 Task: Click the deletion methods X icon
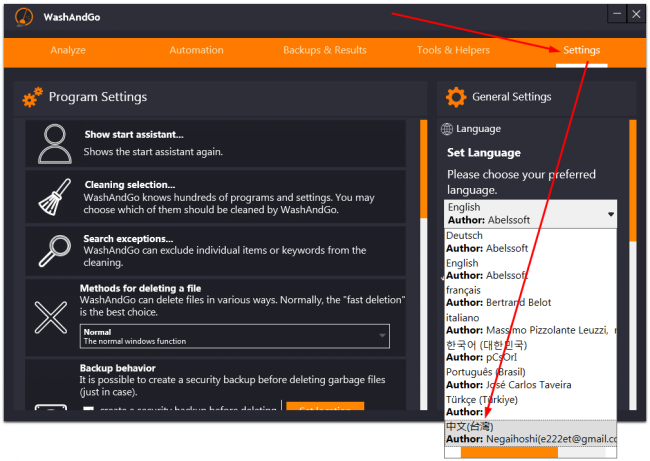51,318
